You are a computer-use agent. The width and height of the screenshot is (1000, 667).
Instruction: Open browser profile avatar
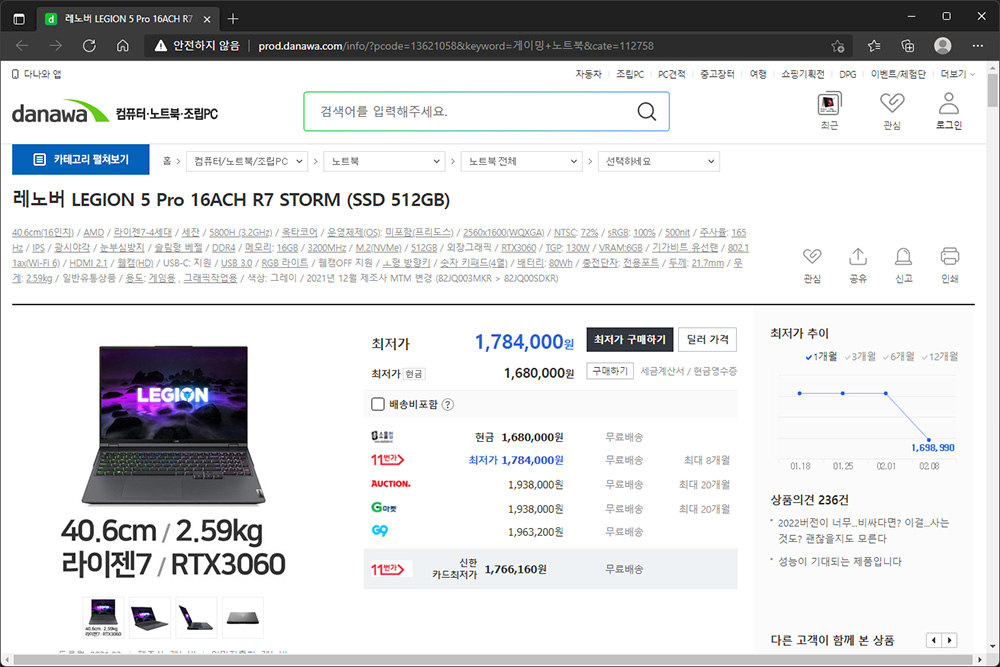943,45
